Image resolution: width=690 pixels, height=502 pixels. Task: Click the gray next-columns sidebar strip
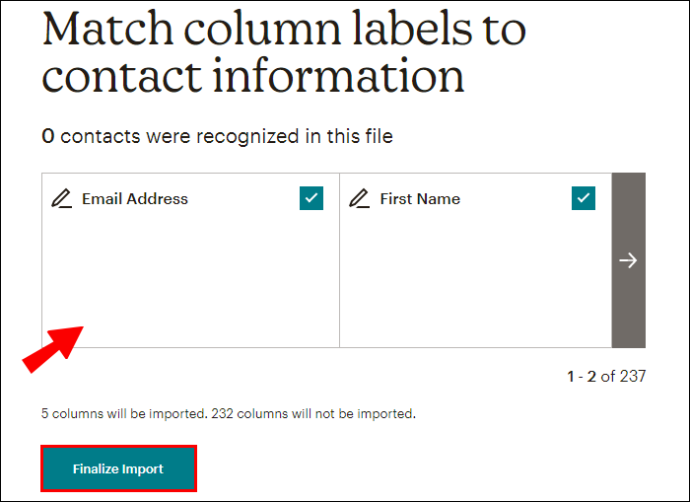pos(628,260)
